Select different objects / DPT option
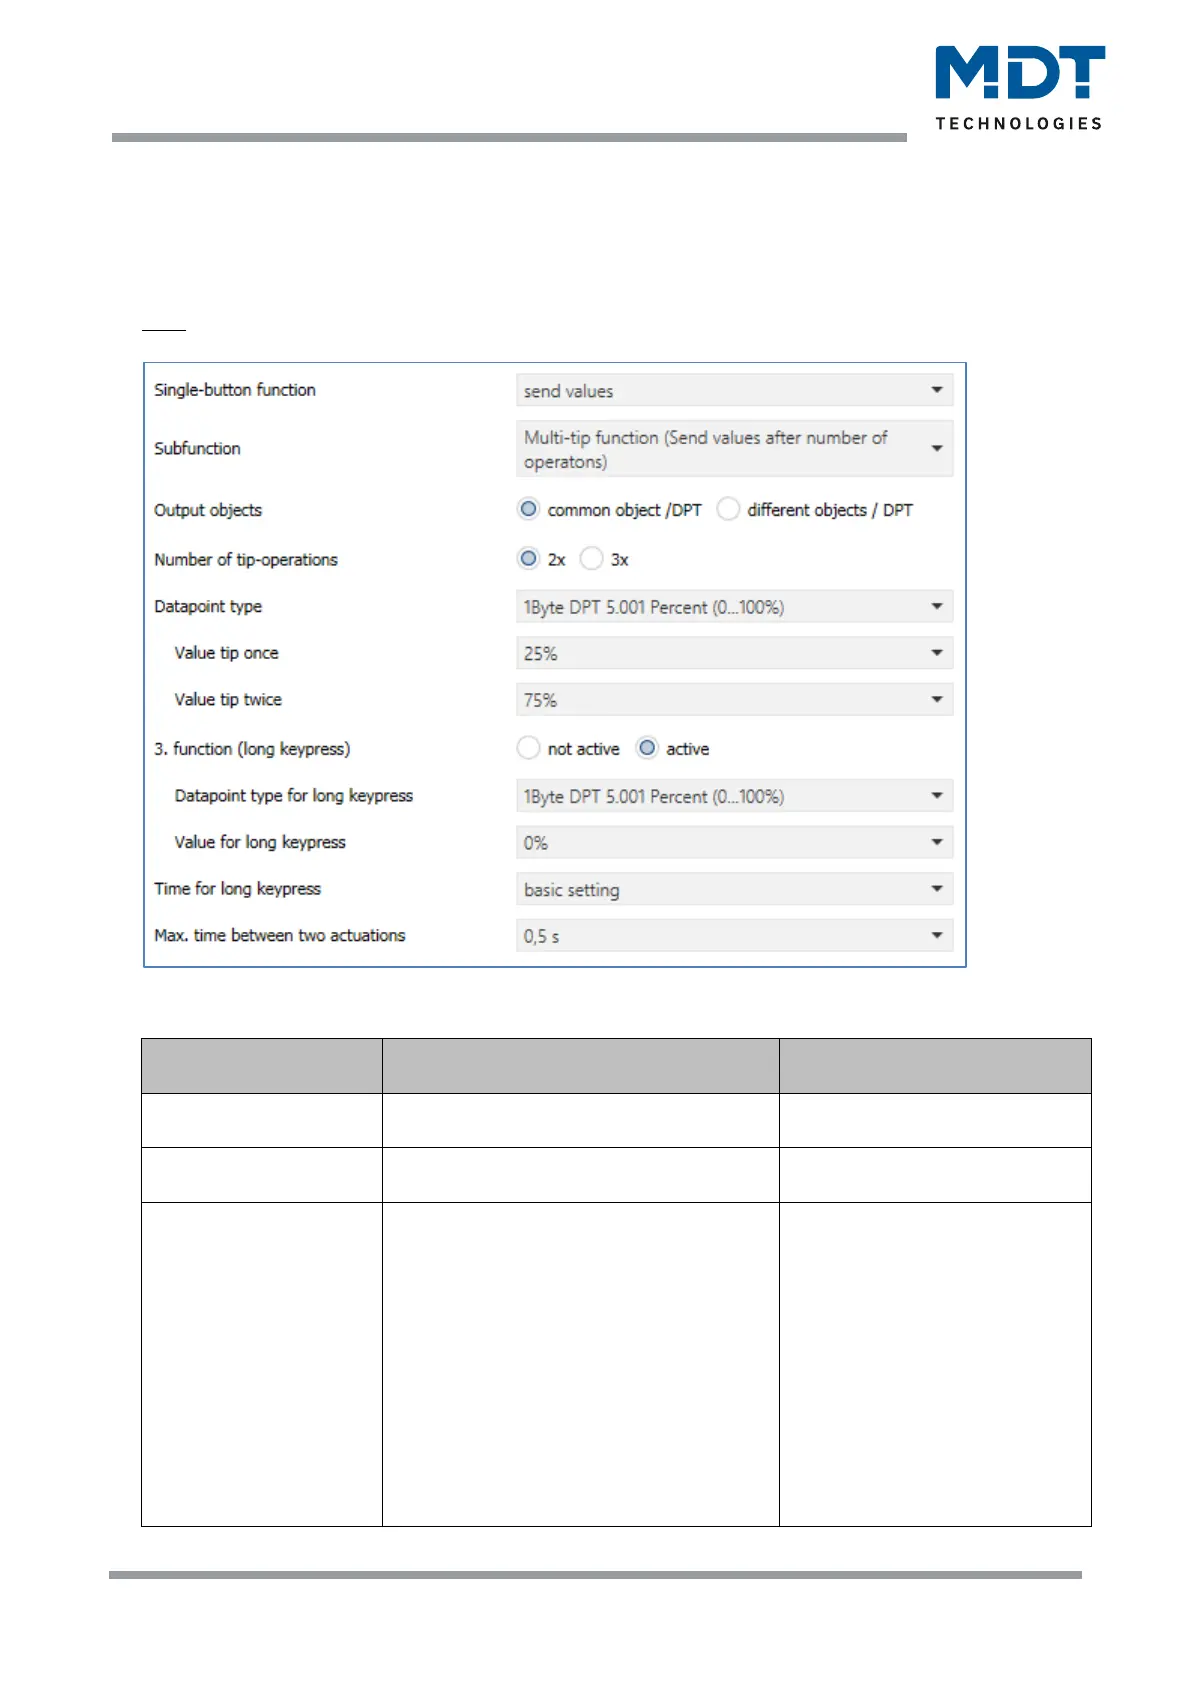This screenshot has width=1191, height=1684. click(729, 510)
